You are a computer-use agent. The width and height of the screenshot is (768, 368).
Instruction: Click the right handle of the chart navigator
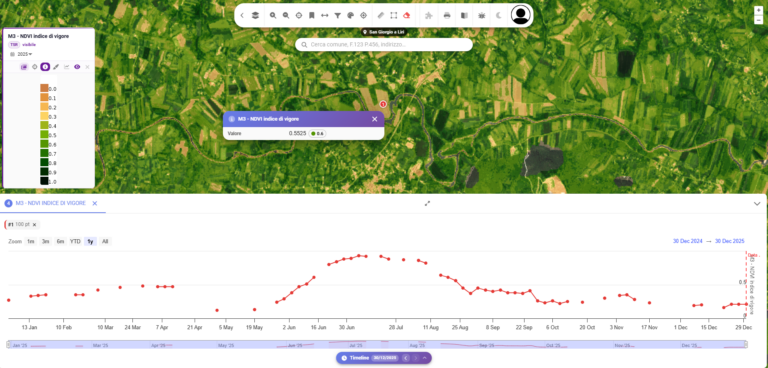click(746, 345)
